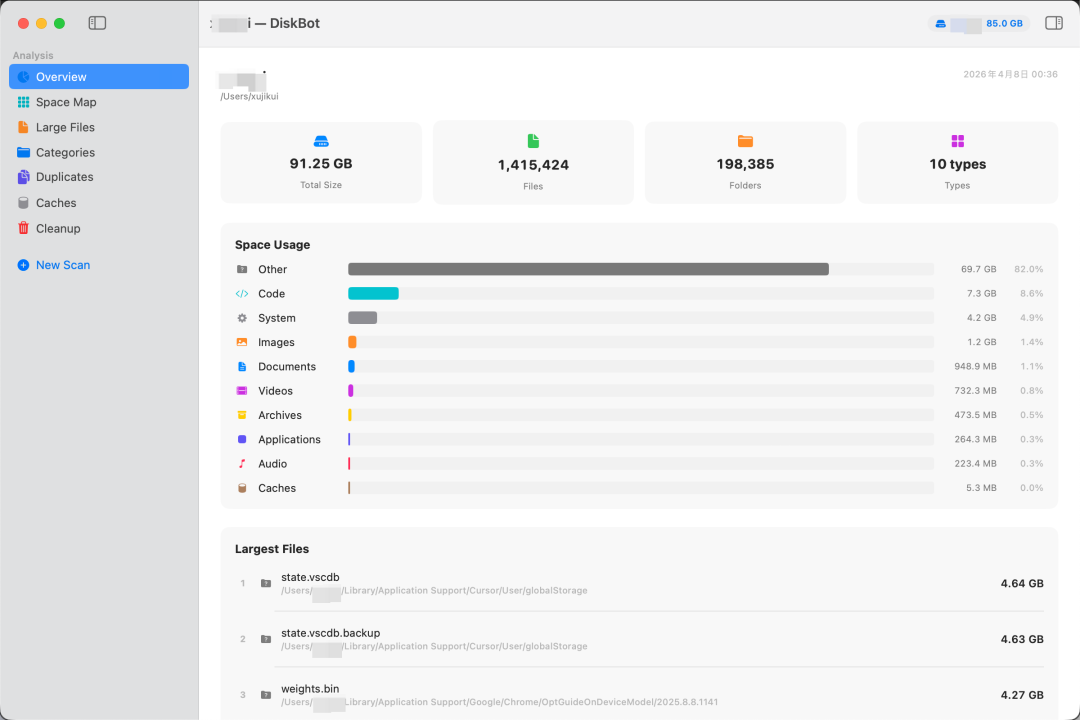The image size is (1080, 720).
Task: Click the purple Types grid icon
Action: [x=957, y=141]
